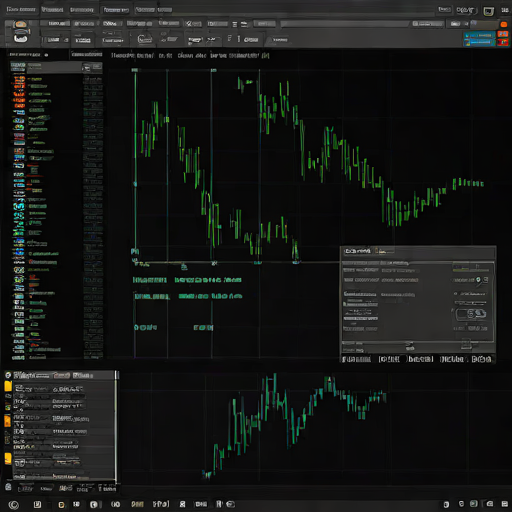The image size is (512, 512).
Task: Click the rounded-box icon in the second toolbar row
Action: pyautogui.click(x=145, y=39)
